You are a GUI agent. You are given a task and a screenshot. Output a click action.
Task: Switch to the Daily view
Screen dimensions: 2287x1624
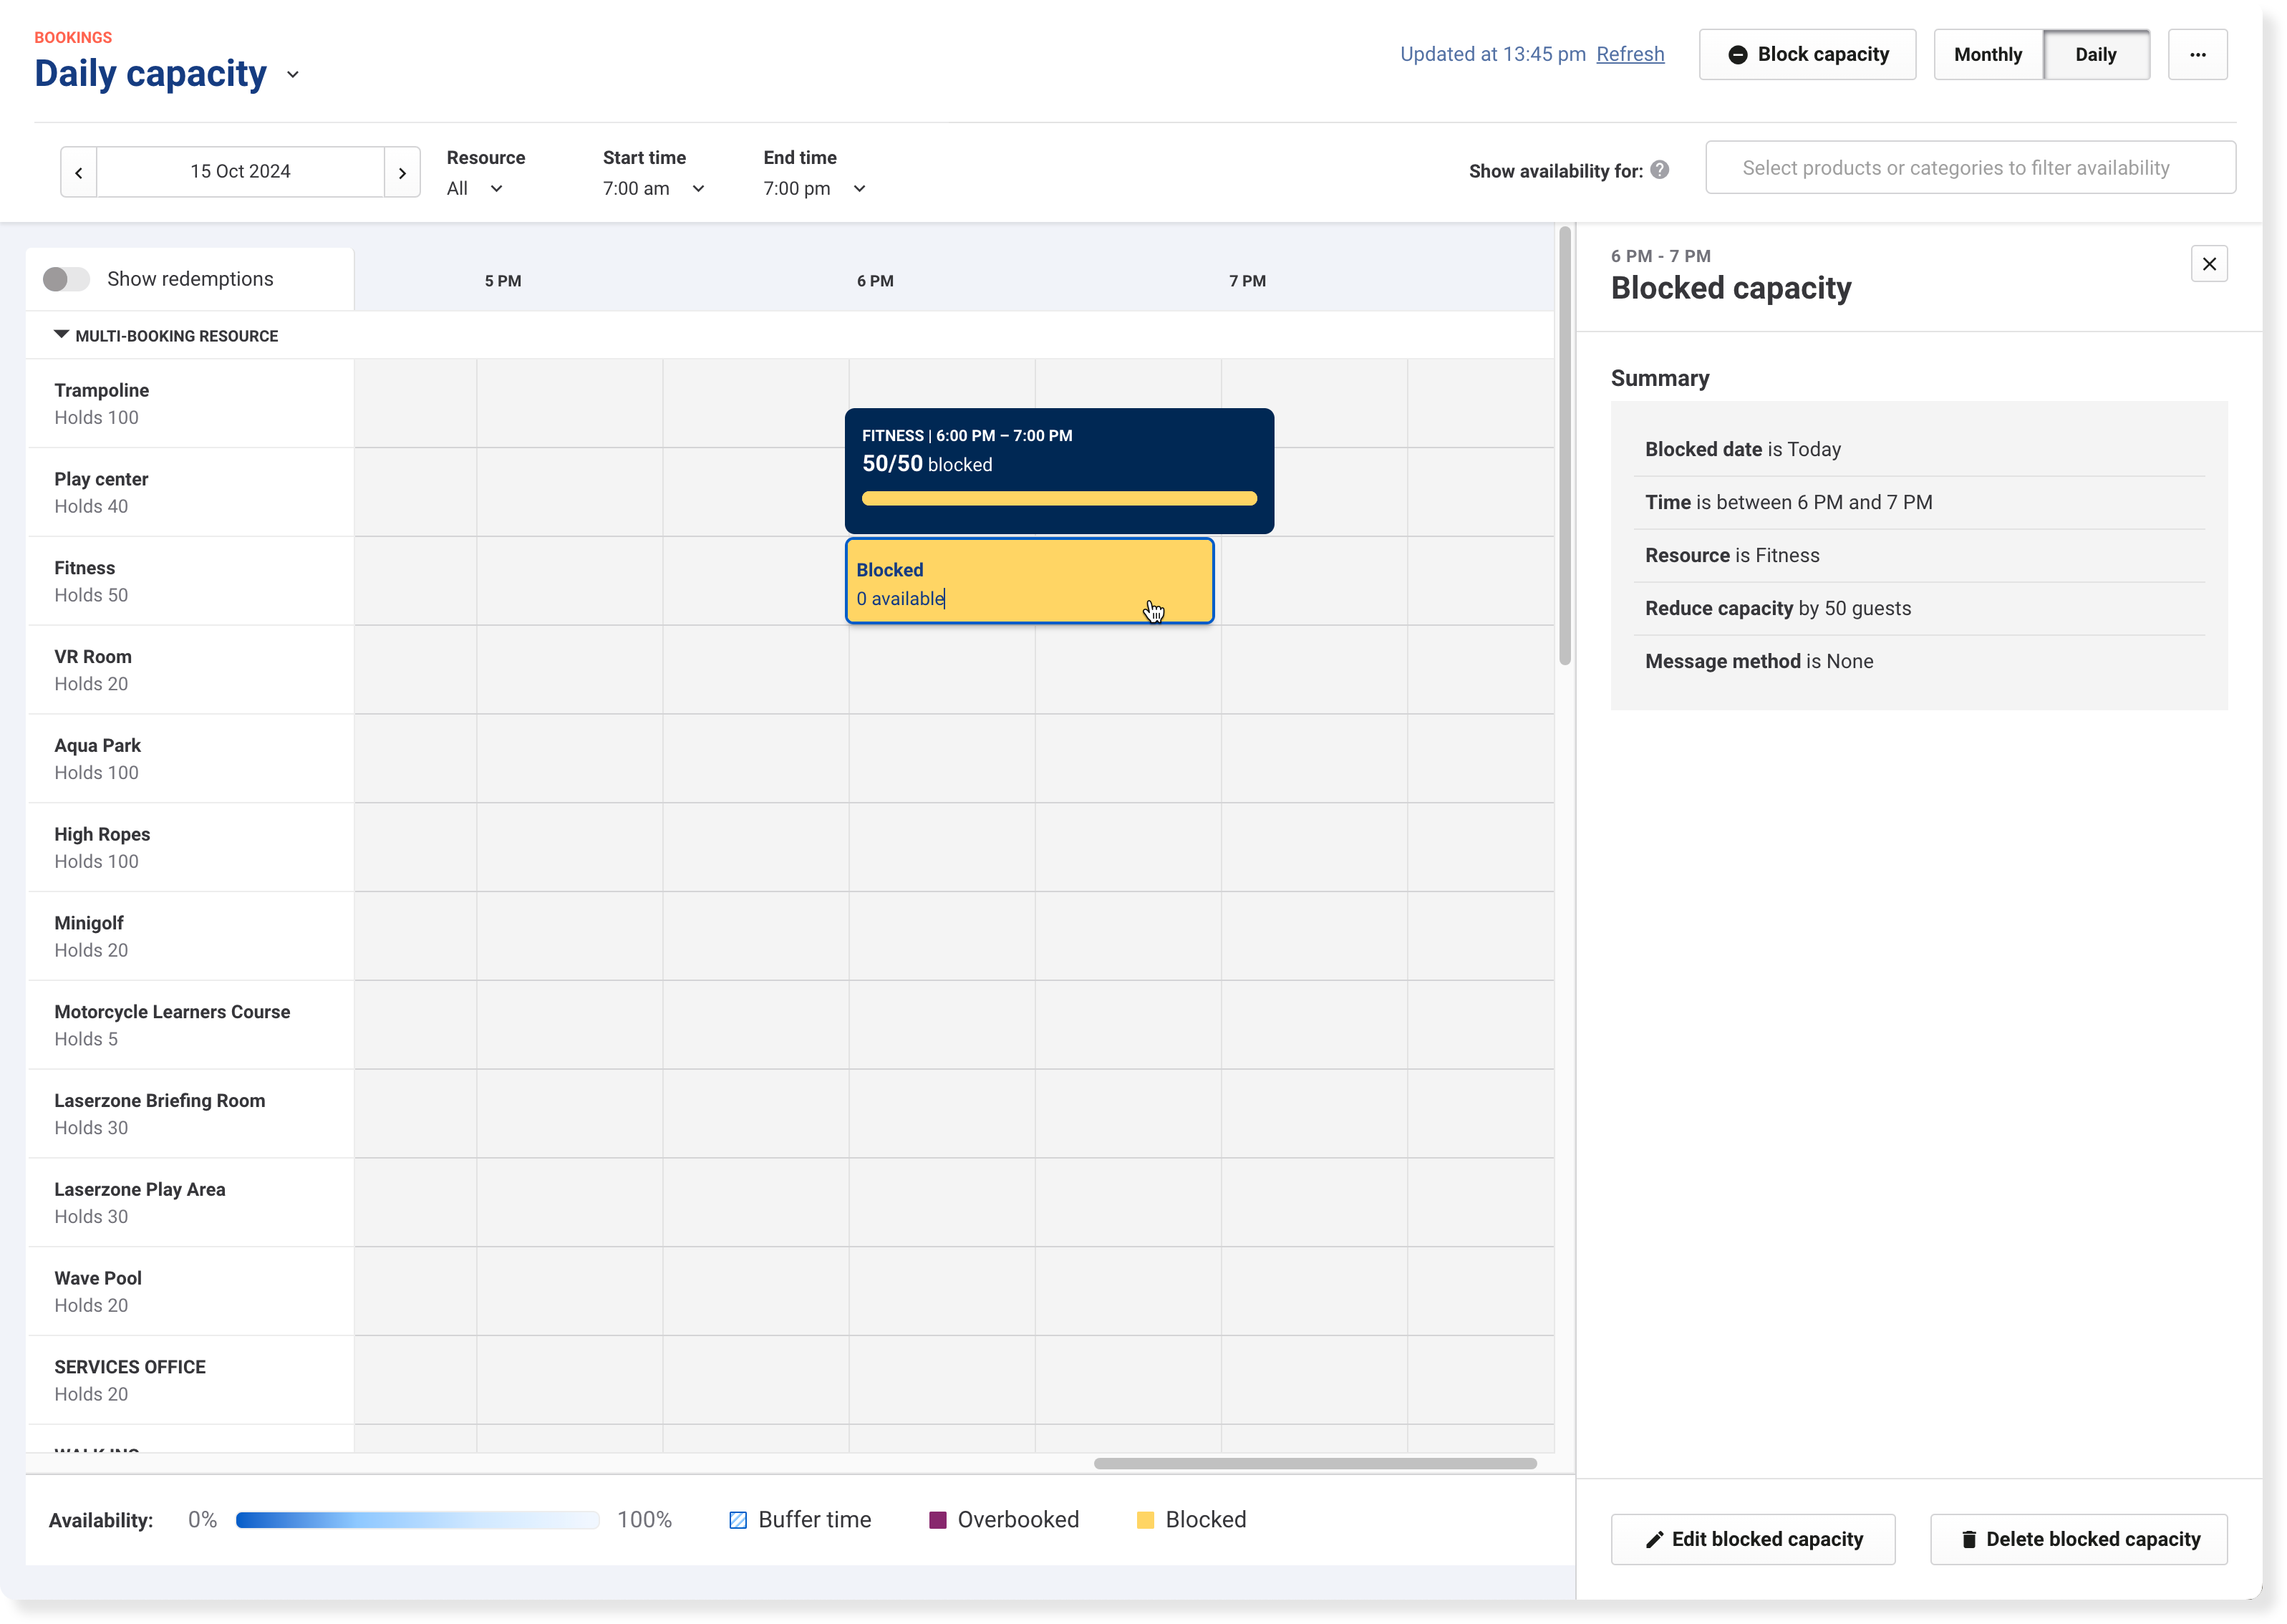[2096, 55]
